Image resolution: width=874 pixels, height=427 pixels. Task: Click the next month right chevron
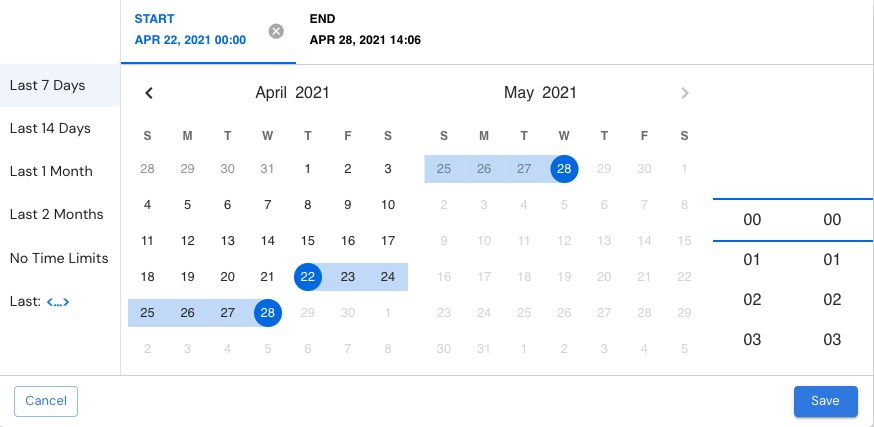tap(685, 93)
